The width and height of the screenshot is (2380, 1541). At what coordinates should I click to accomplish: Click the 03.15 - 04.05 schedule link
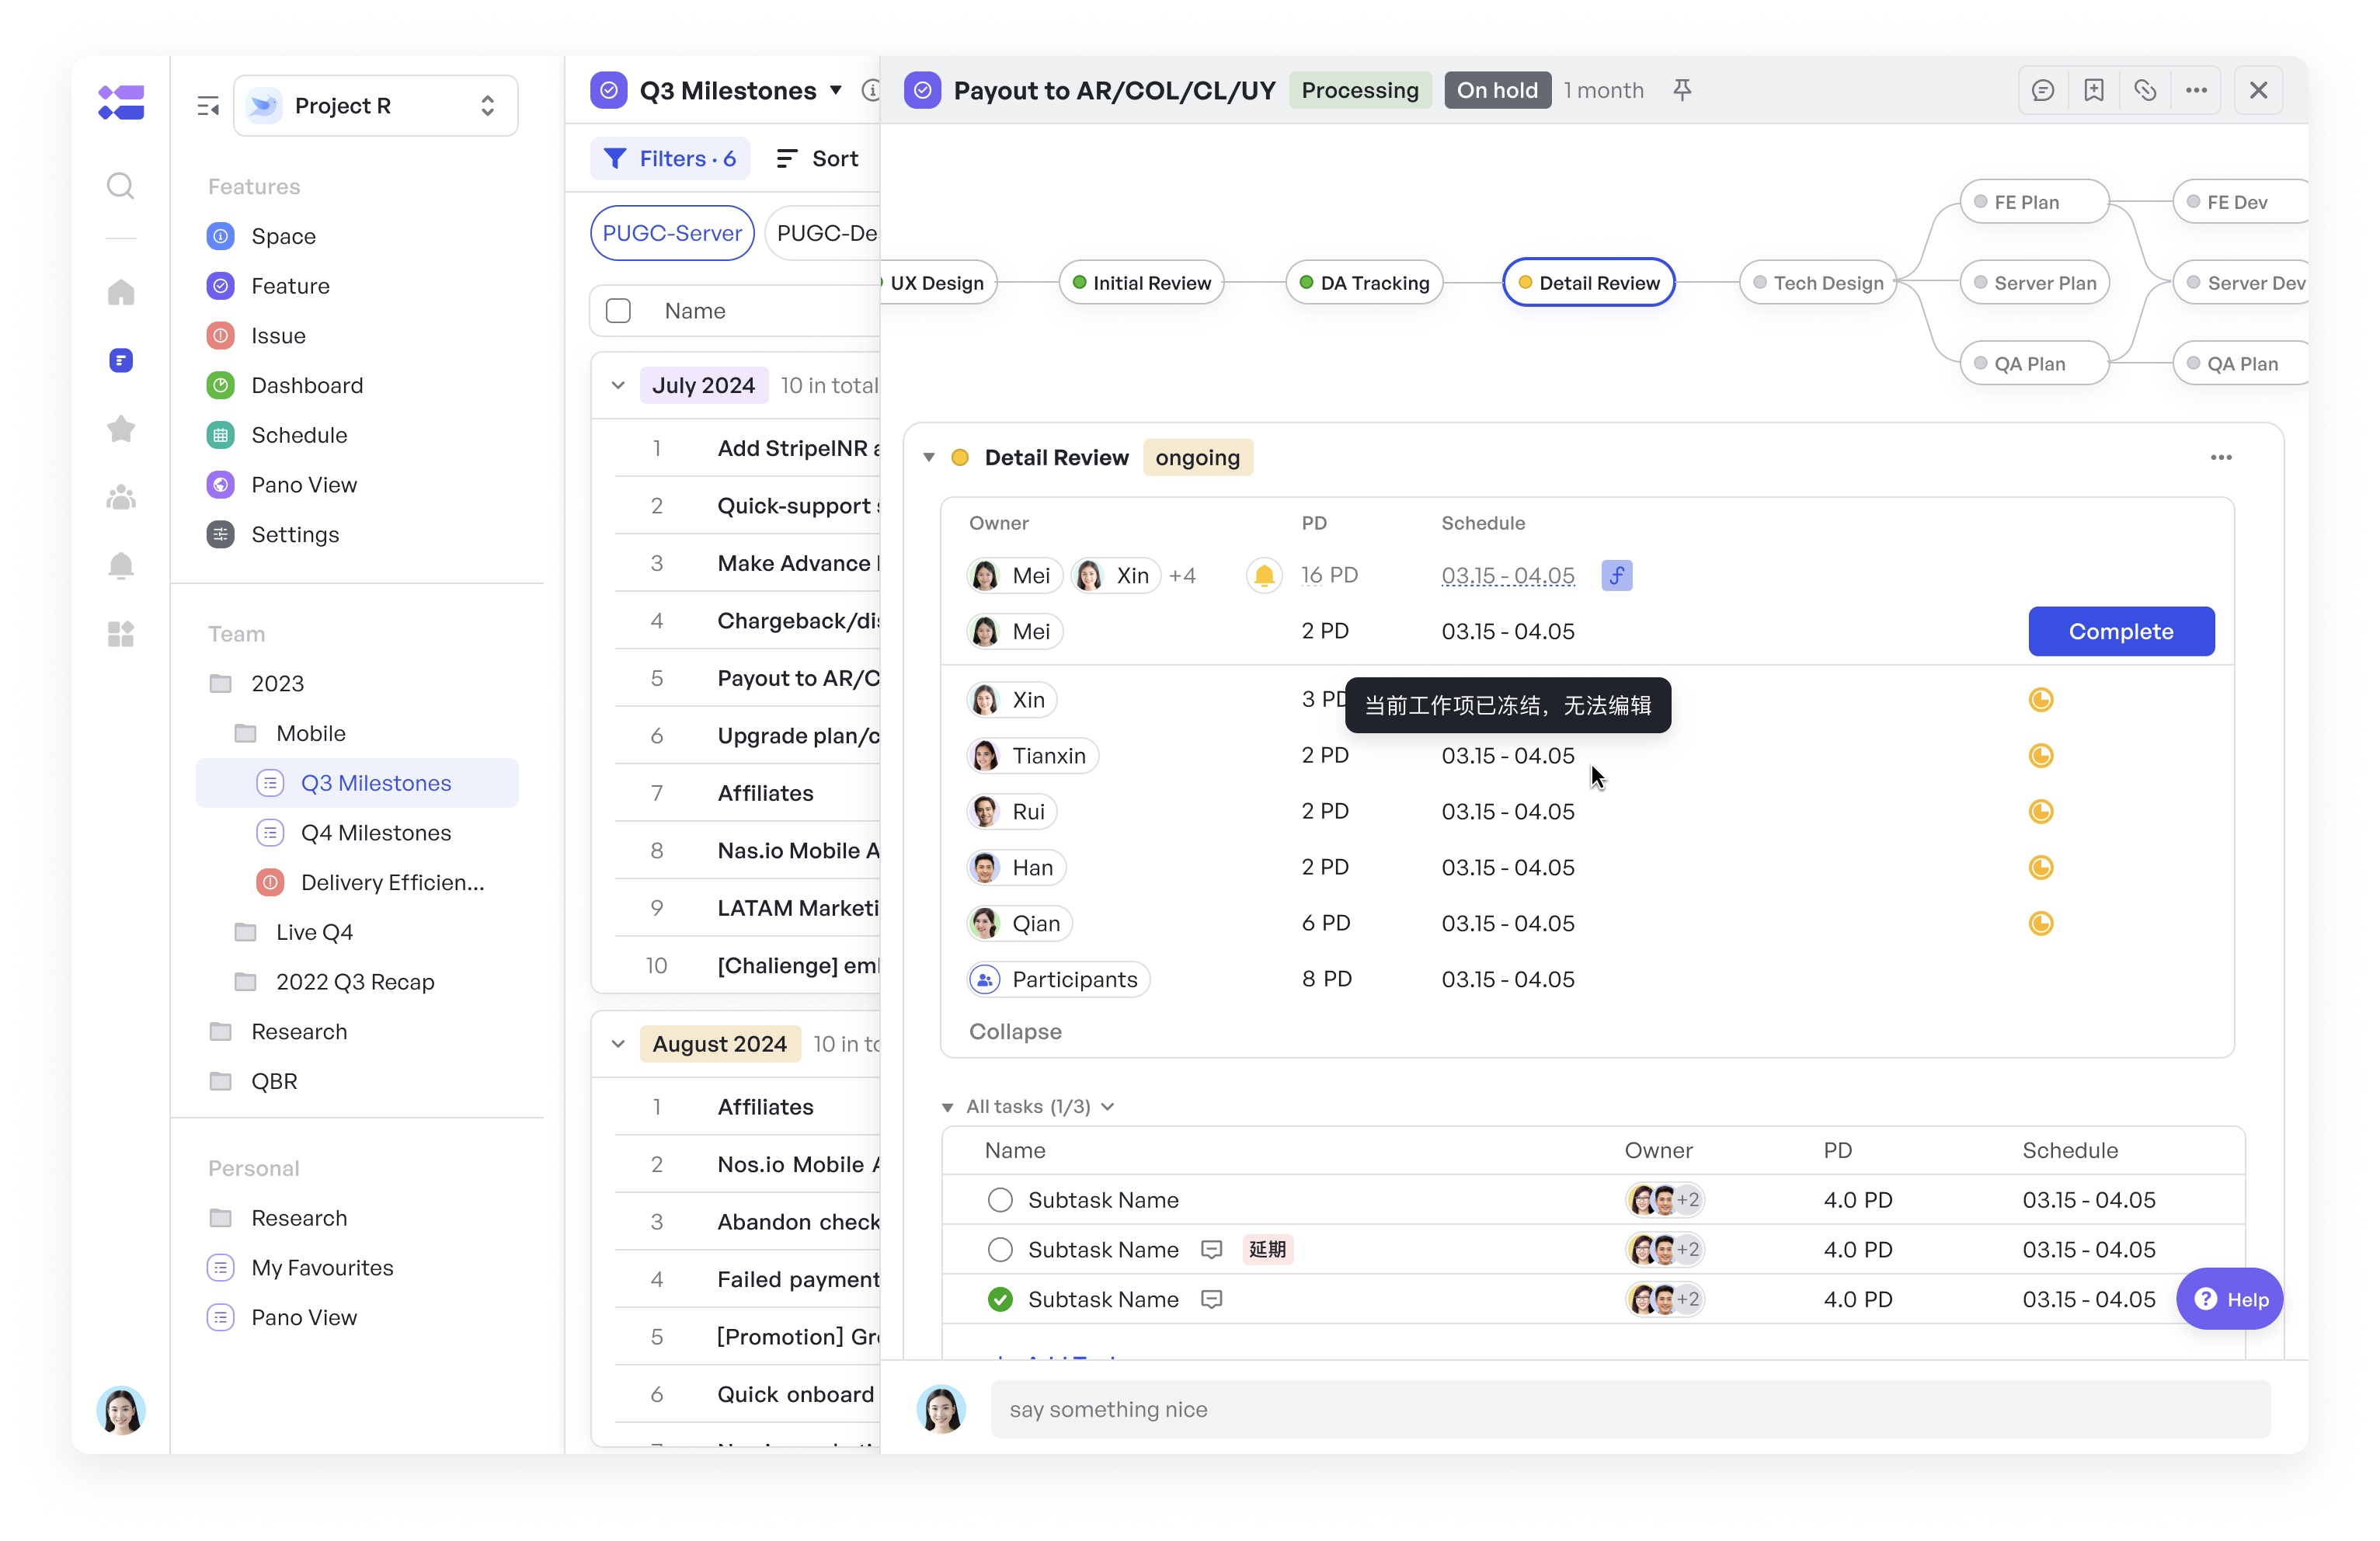tap(1508, 576)
